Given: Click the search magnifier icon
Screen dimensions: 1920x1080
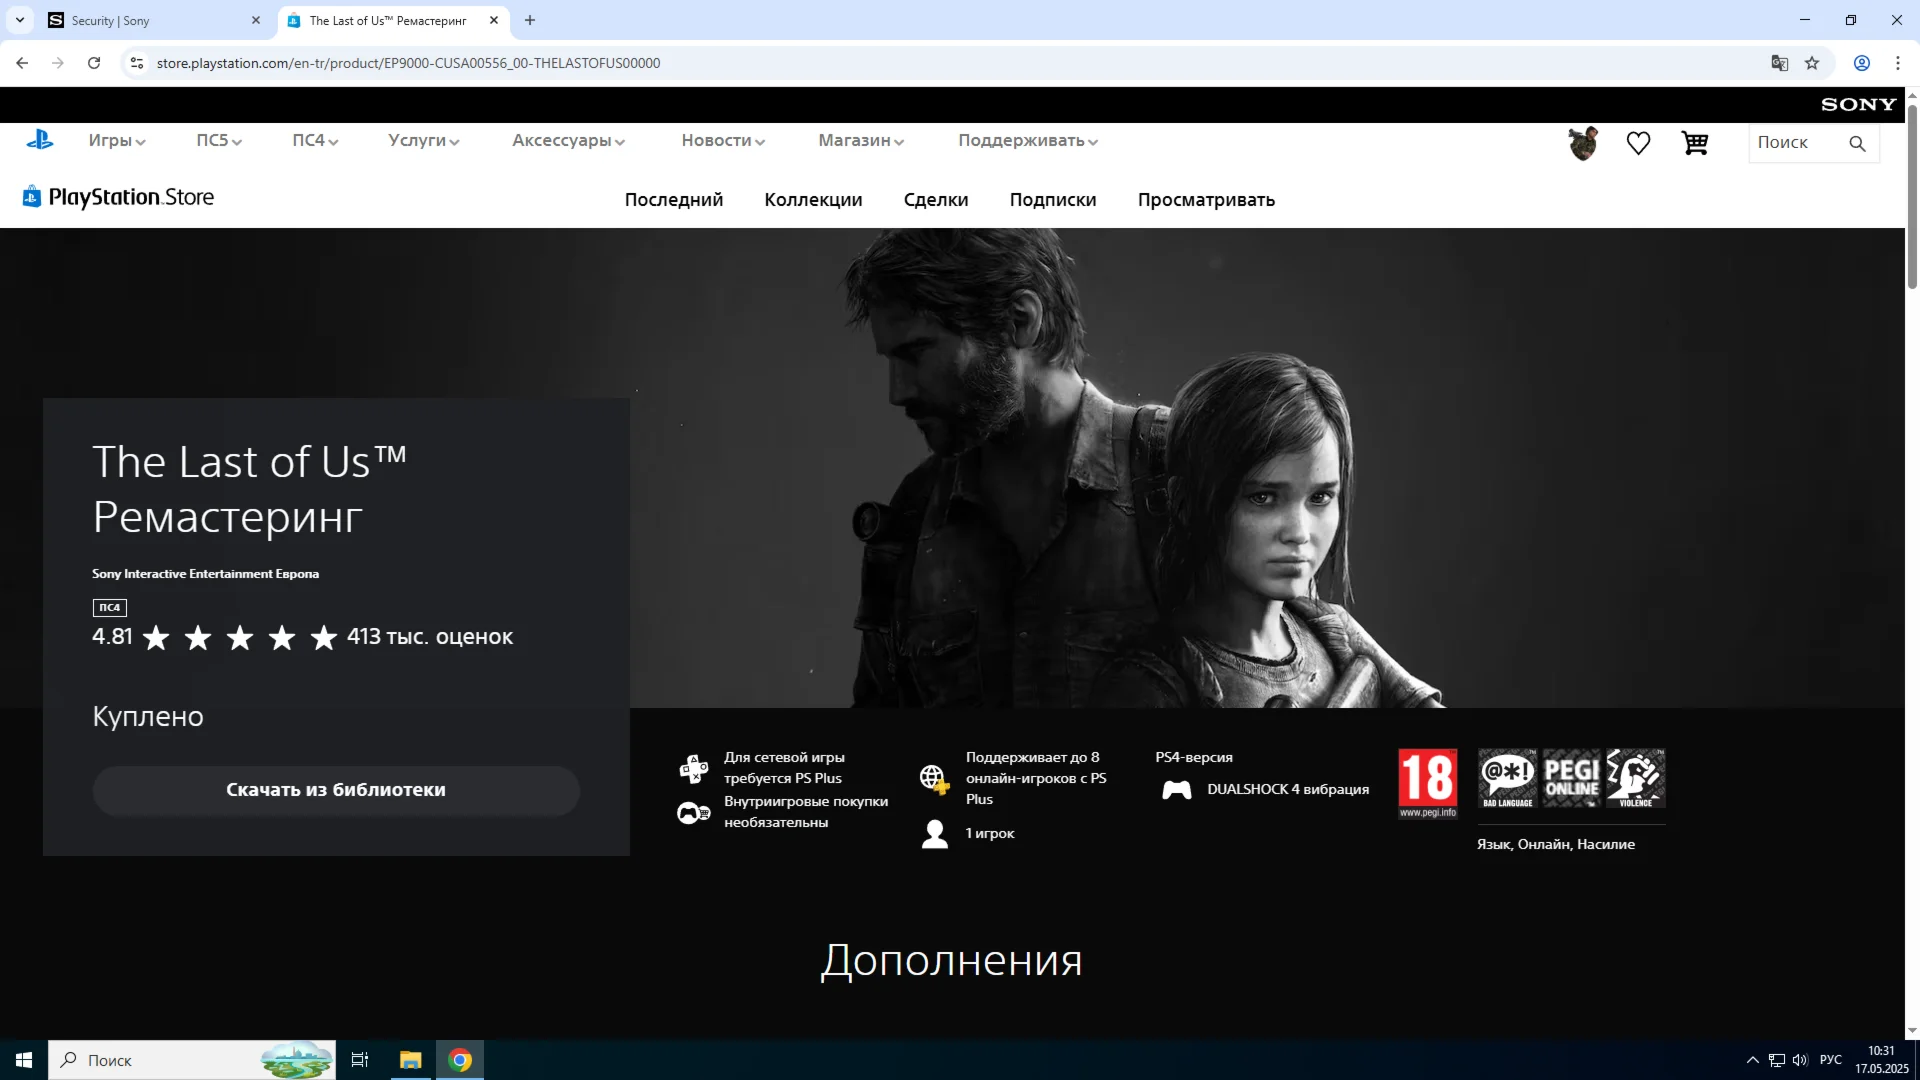Looking at the screenshot, I should click(x=1857, y=143).
